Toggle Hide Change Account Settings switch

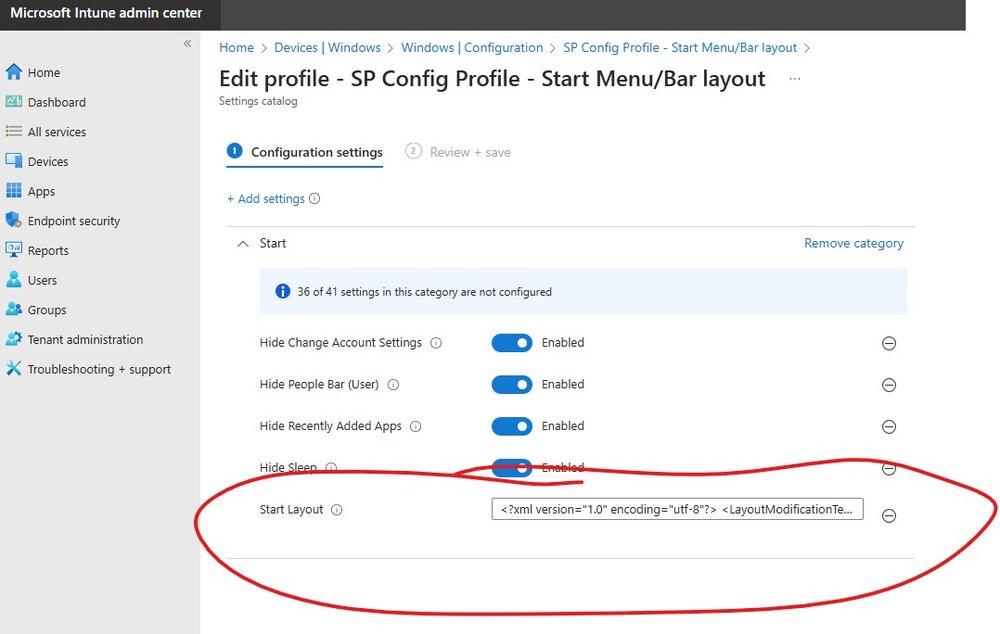511,343
